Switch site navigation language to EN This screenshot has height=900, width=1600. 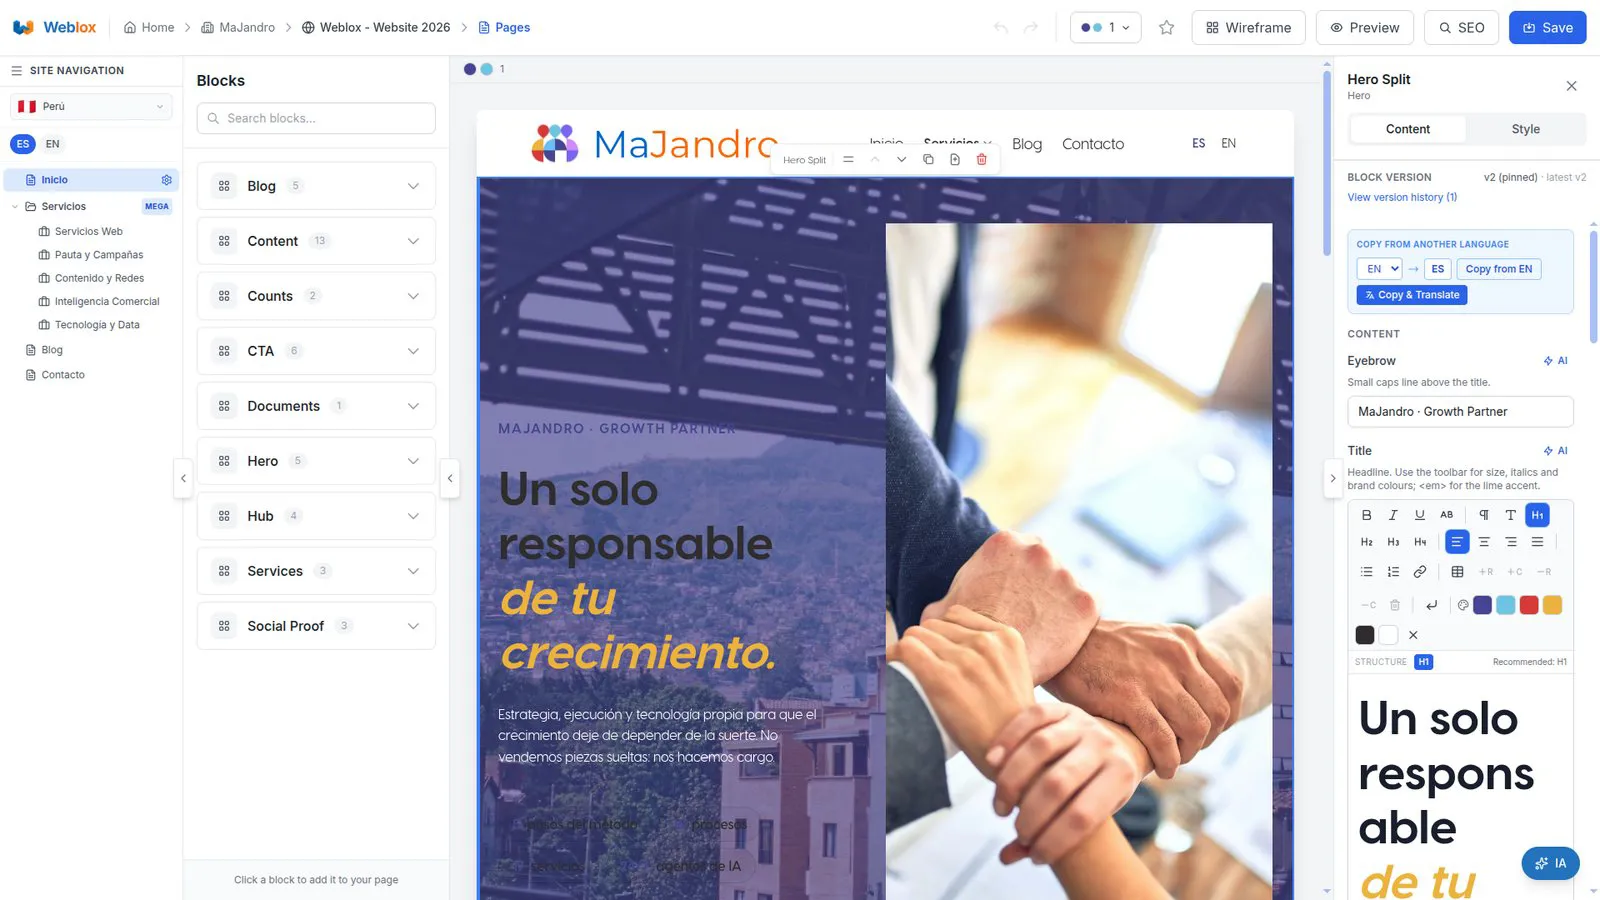point(53,144)
